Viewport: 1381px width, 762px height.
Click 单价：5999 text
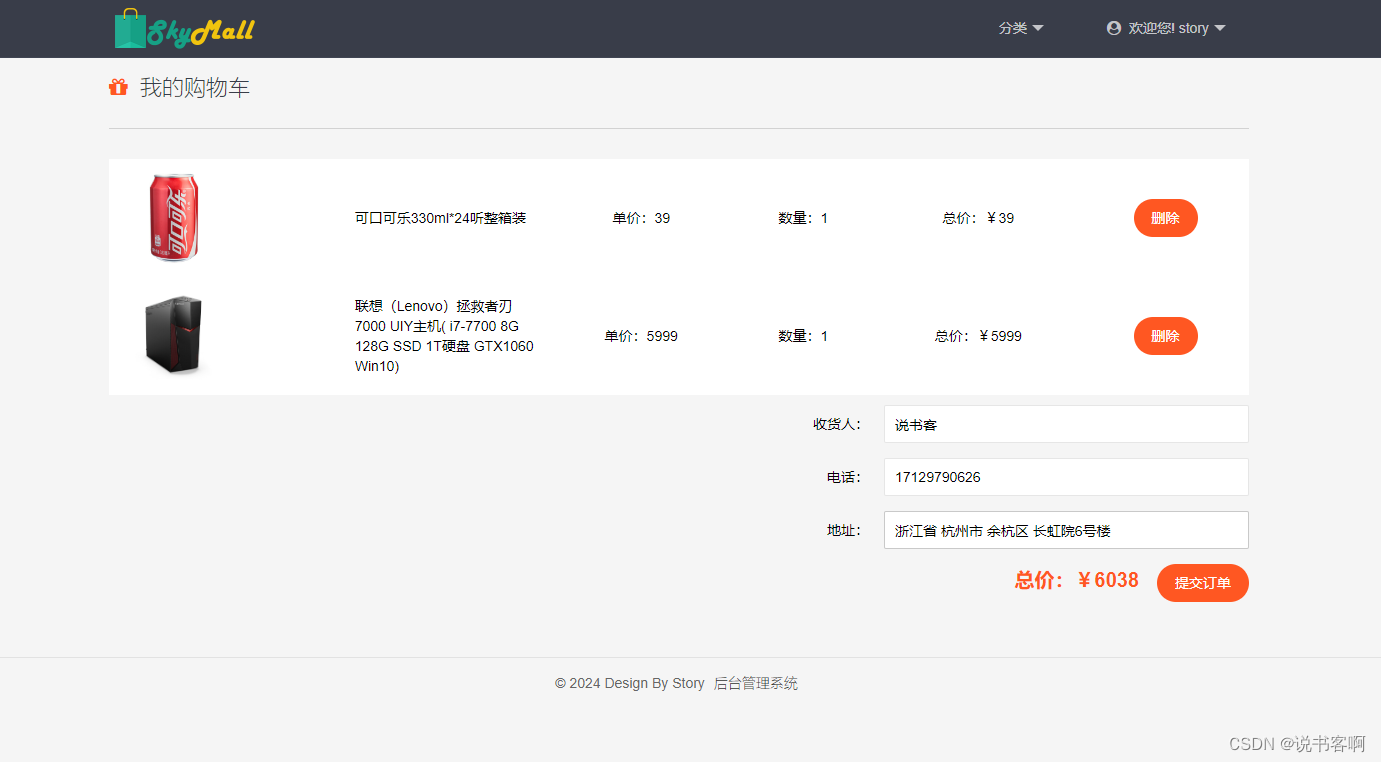(x=641, y=336)
